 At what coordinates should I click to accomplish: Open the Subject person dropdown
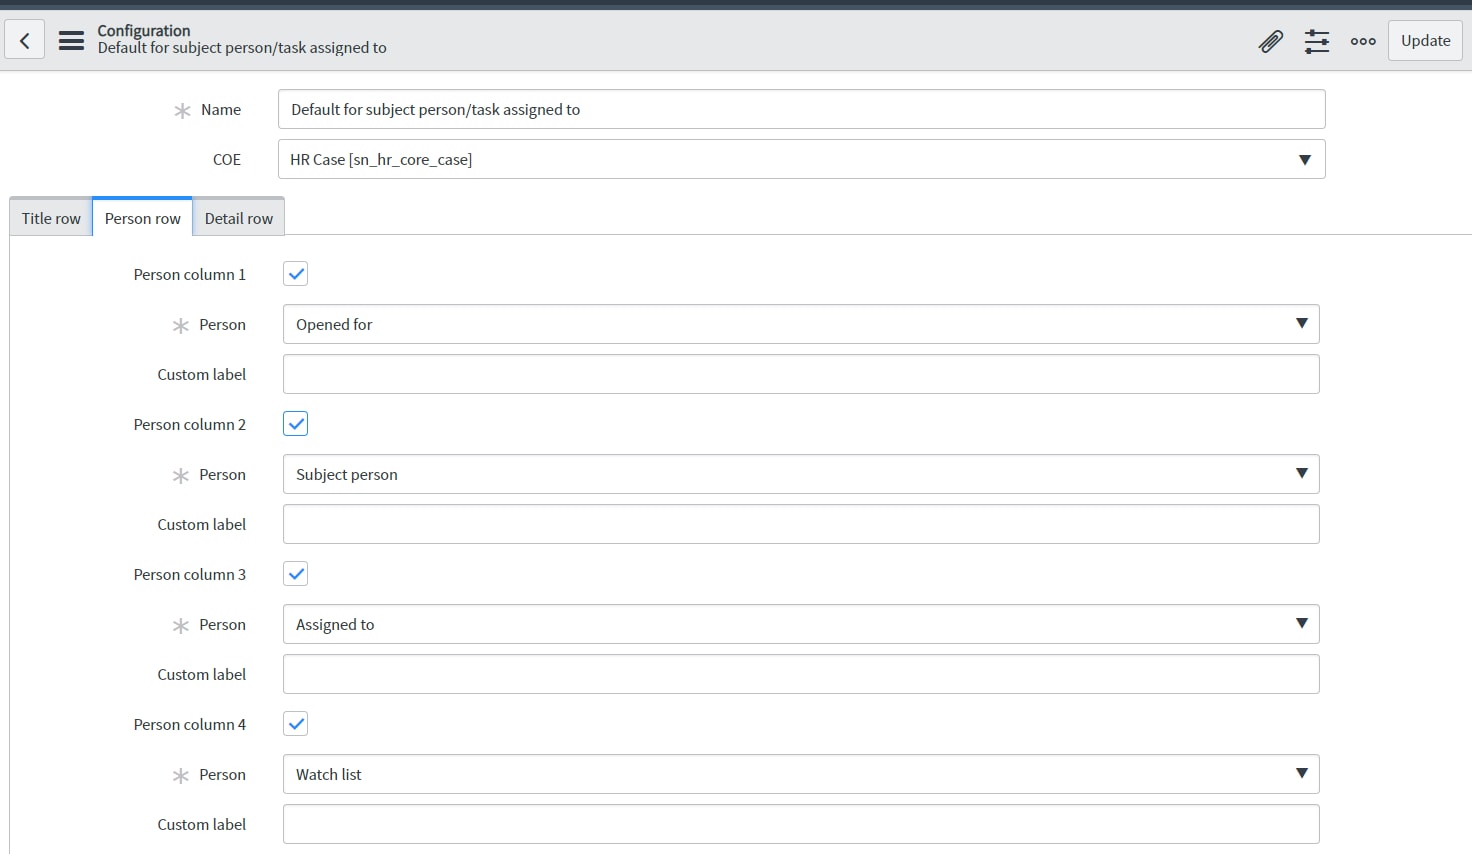[x=801, y=474]
